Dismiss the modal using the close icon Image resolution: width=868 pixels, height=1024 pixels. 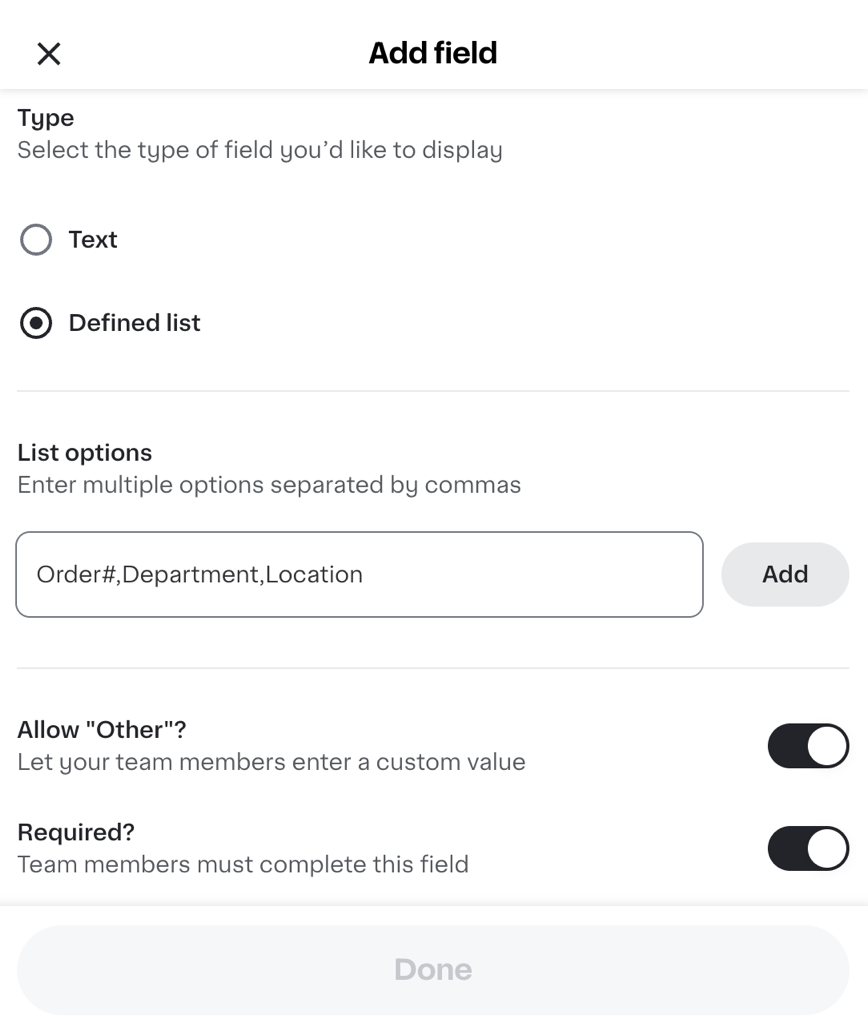tap(48, 53)
